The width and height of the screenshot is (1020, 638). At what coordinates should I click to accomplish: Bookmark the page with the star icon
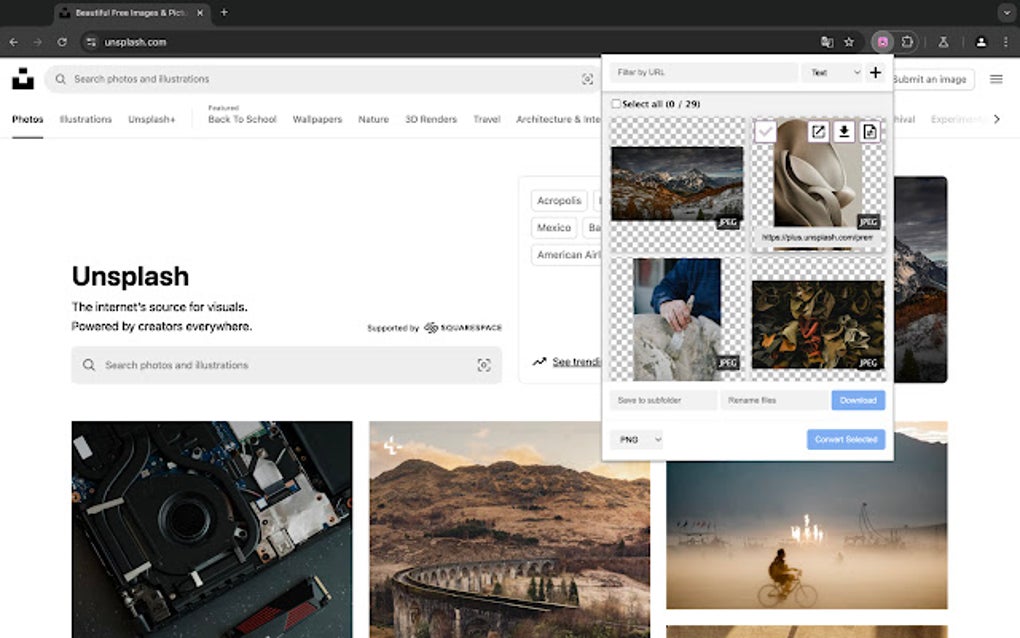pyautogui.click(x=847, y=42)
